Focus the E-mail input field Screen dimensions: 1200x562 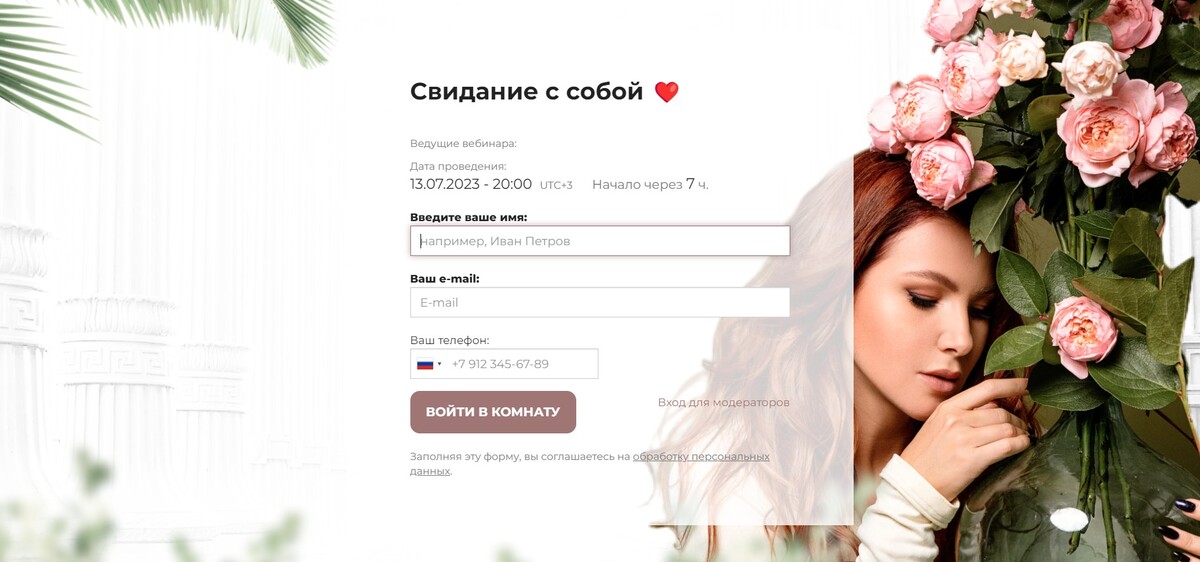600,302
